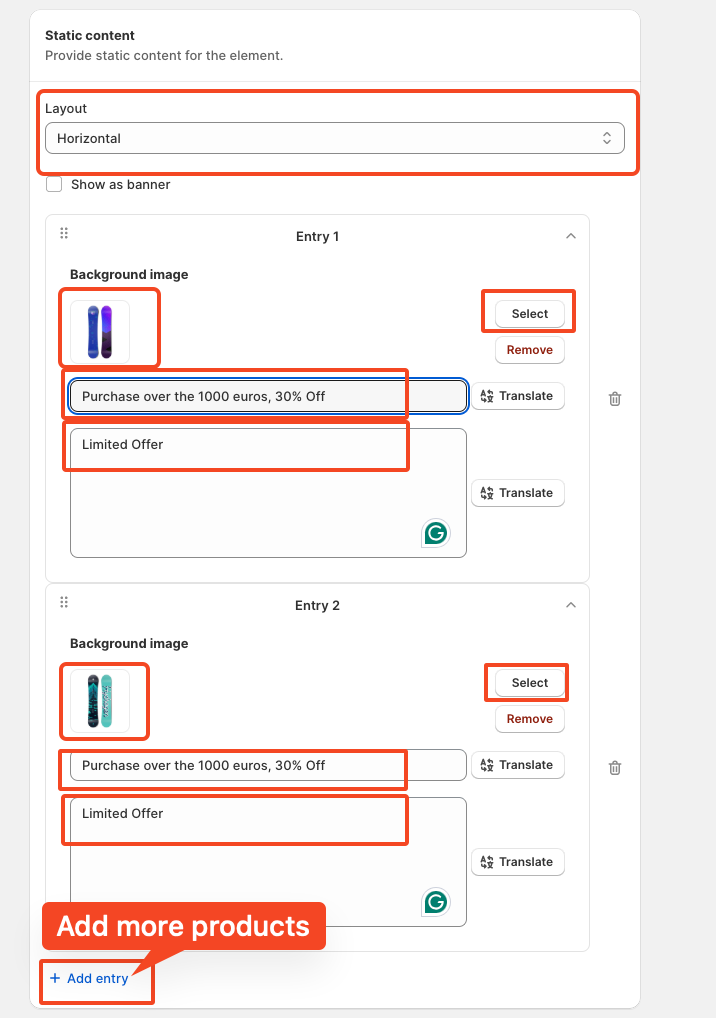Add a new entry

click(x=89, y=978)
